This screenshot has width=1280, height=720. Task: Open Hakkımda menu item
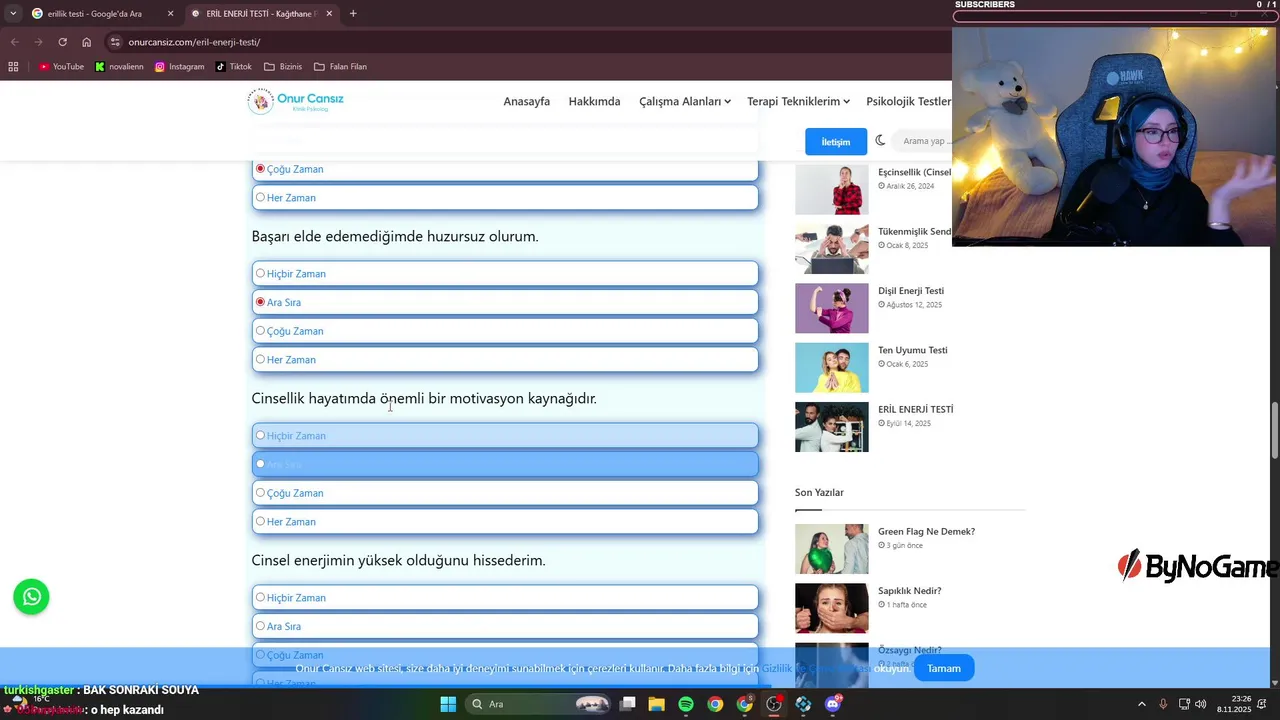click(x=594, y=101)
